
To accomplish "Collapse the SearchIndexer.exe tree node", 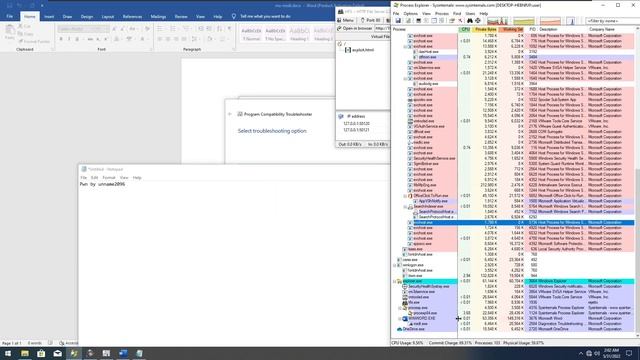I will 405,207.
